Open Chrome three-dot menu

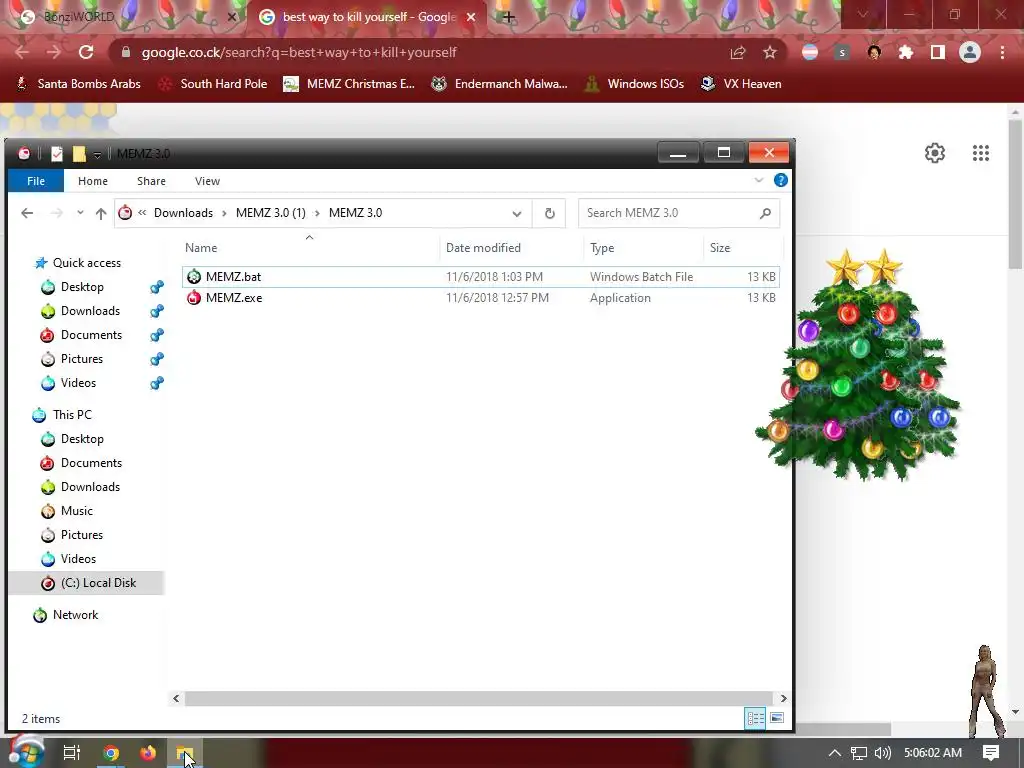(1002, 52)
